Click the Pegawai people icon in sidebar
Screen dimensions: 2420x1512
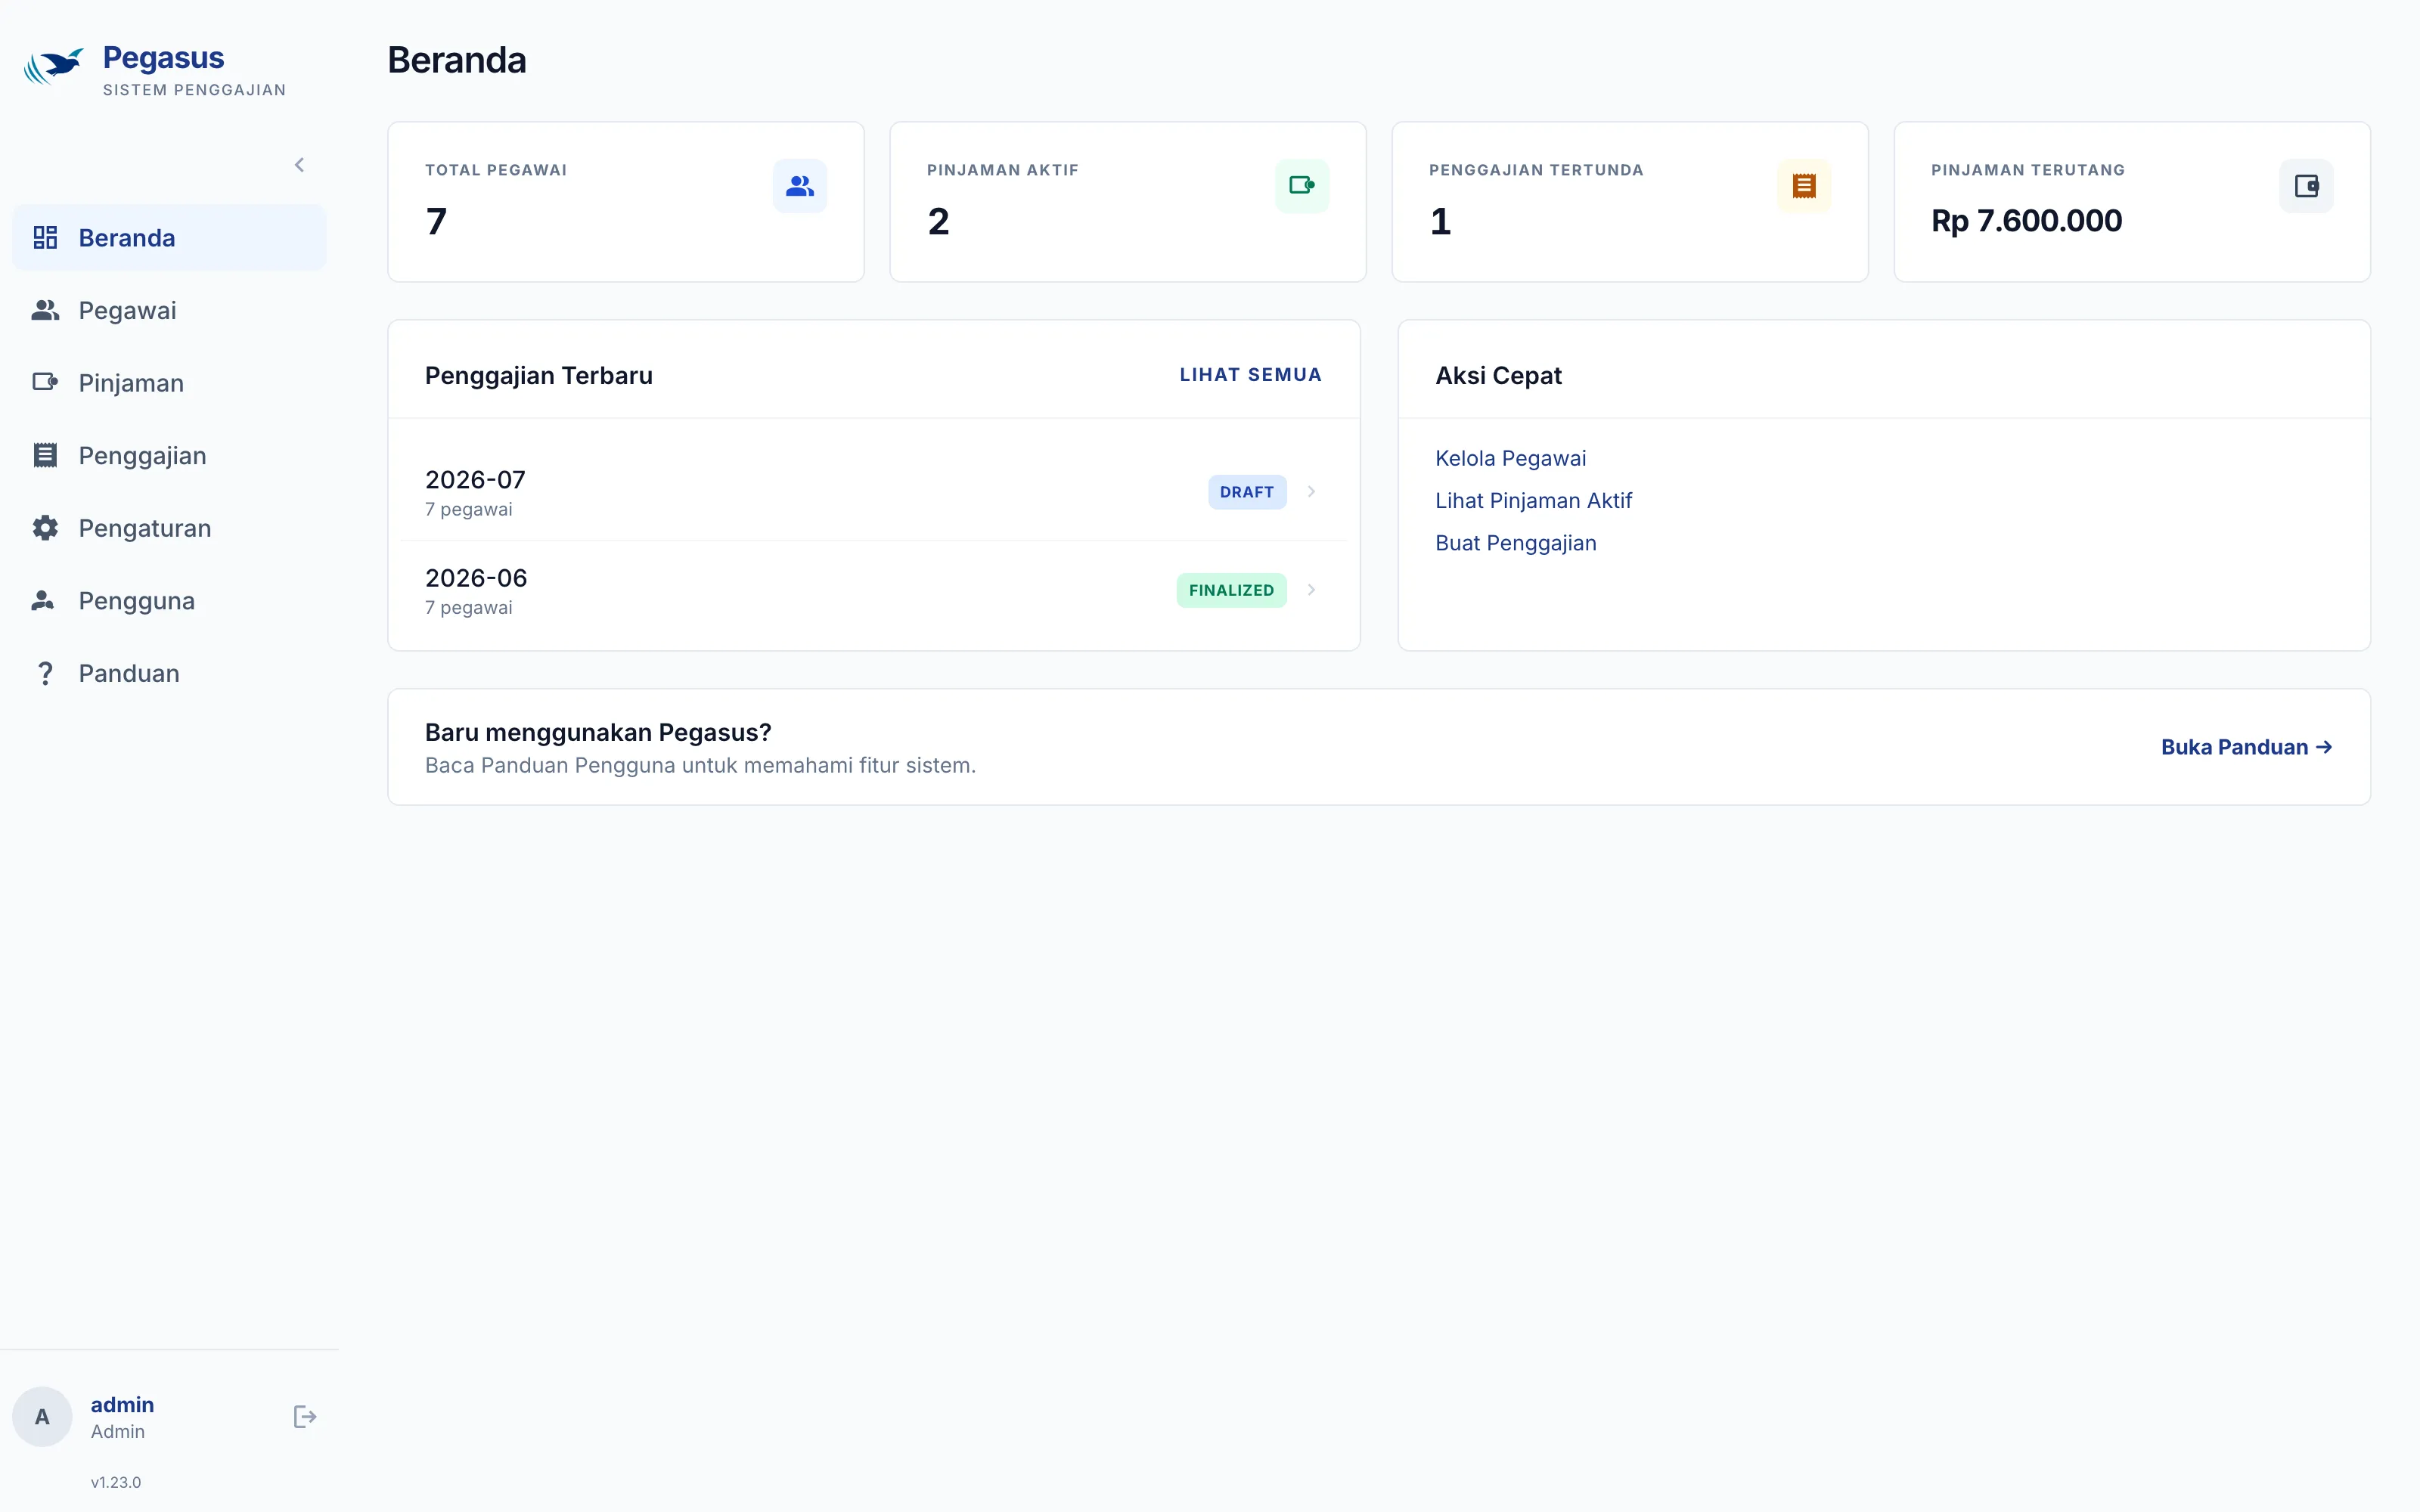coord(45,310)
